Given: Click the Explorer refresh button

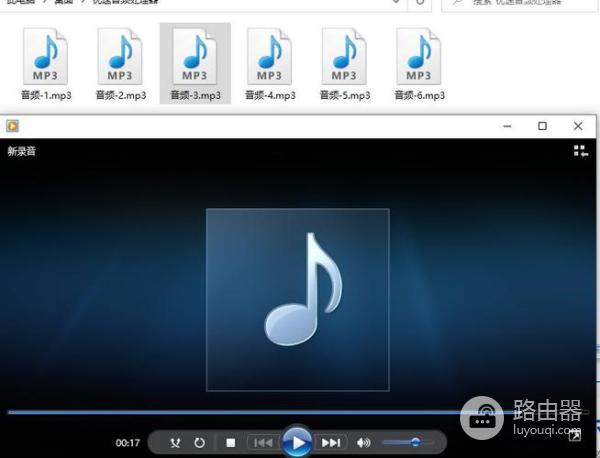Looking at the screenshot, I should (420, 3).
